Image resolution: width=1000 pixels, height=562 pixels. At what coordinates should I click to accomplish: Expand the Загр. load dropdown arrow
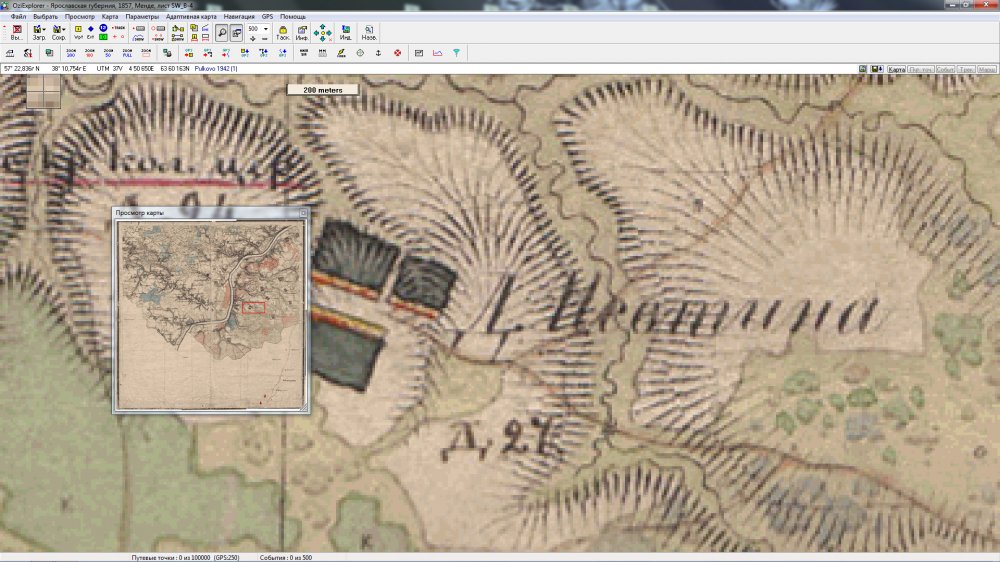[x=45, y=29]
